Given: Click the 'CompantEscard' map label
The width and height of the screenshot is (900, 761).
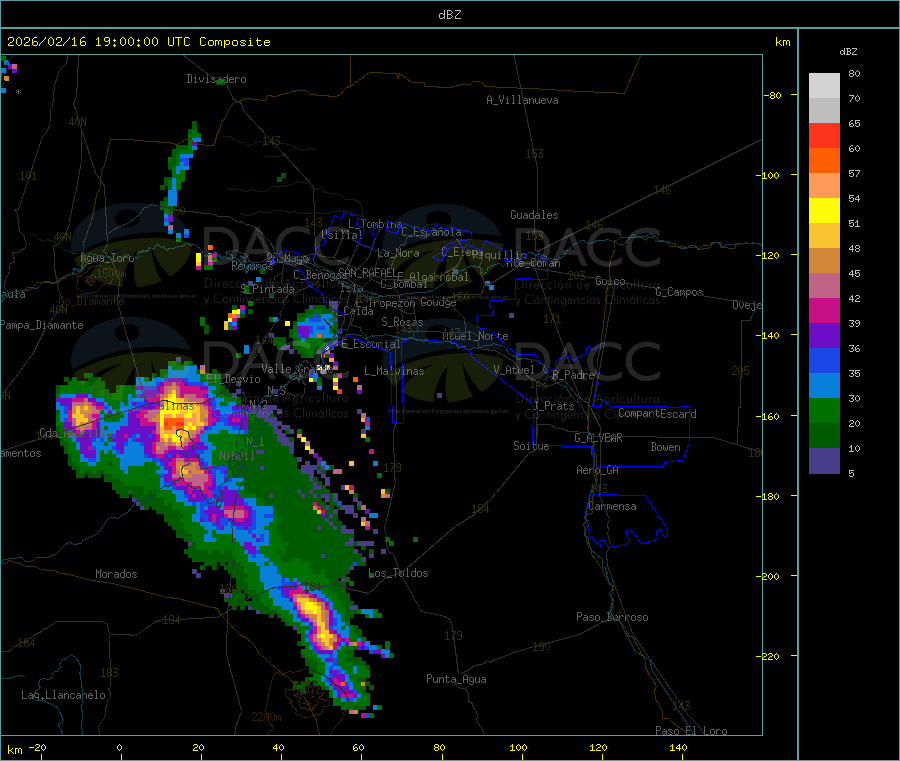Looking at the screenshot, I should 658,414.
